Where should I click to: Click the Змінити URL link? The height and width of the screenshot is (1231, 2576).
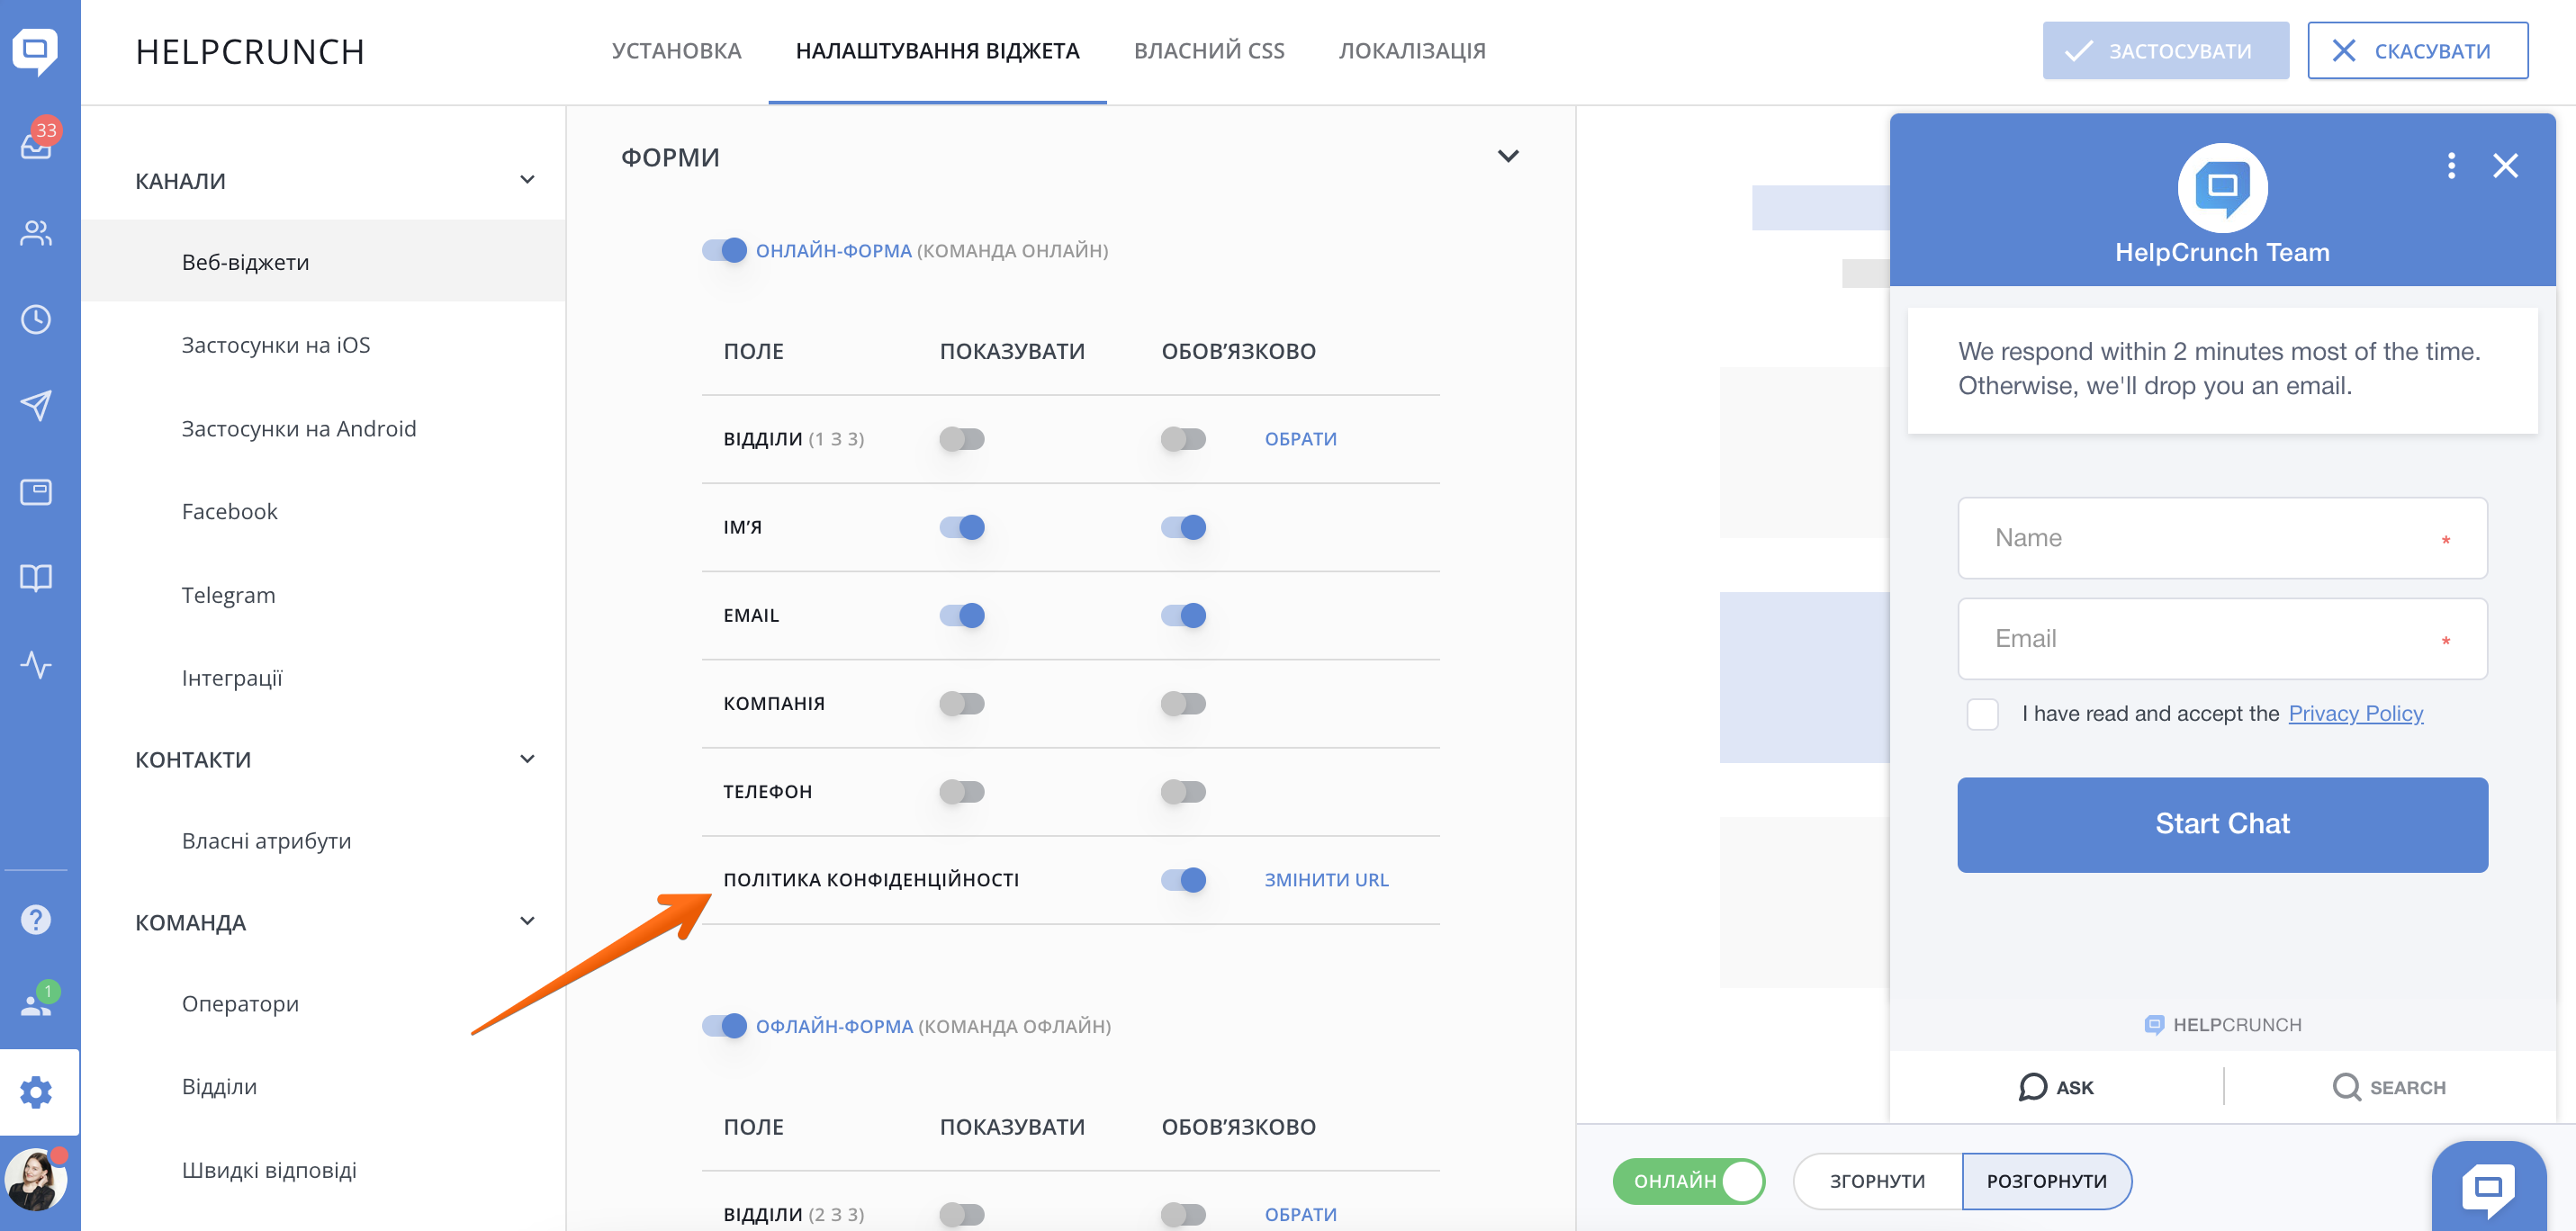click(1326, 879)
